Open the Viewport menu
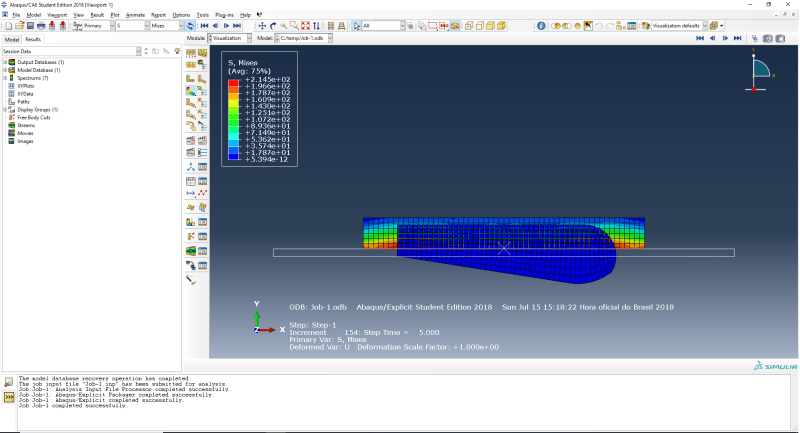Viewport: 800px width, 433px height. (x=57, y=15)
